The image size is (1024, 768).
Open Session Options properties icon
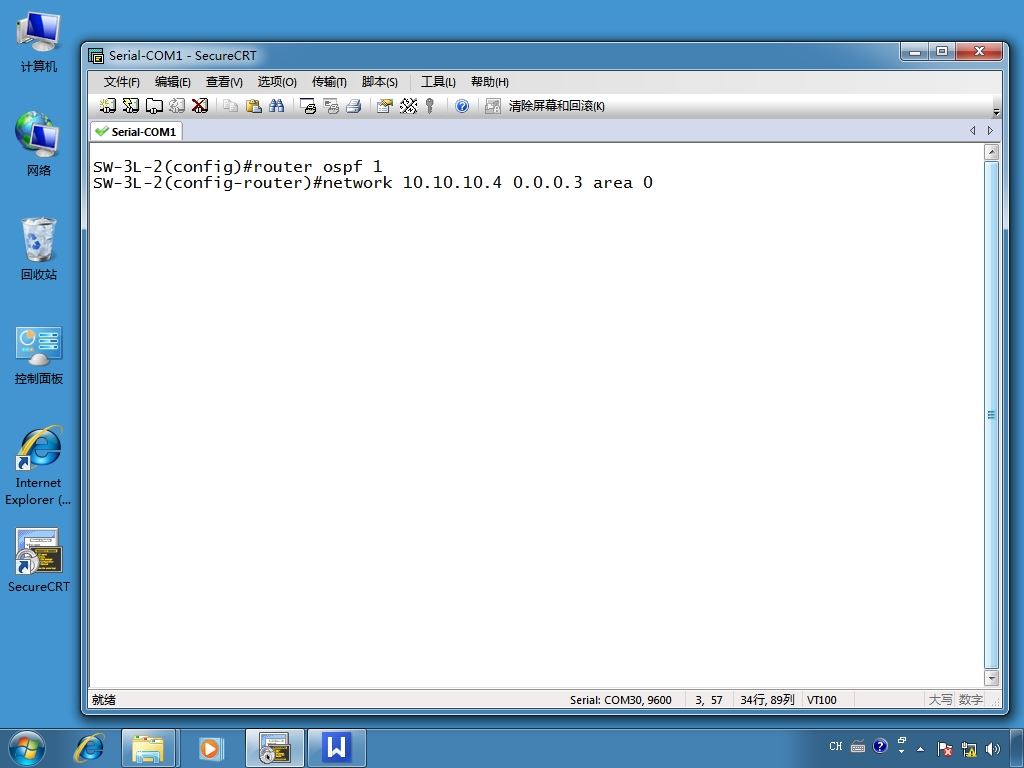coord(385,106)
